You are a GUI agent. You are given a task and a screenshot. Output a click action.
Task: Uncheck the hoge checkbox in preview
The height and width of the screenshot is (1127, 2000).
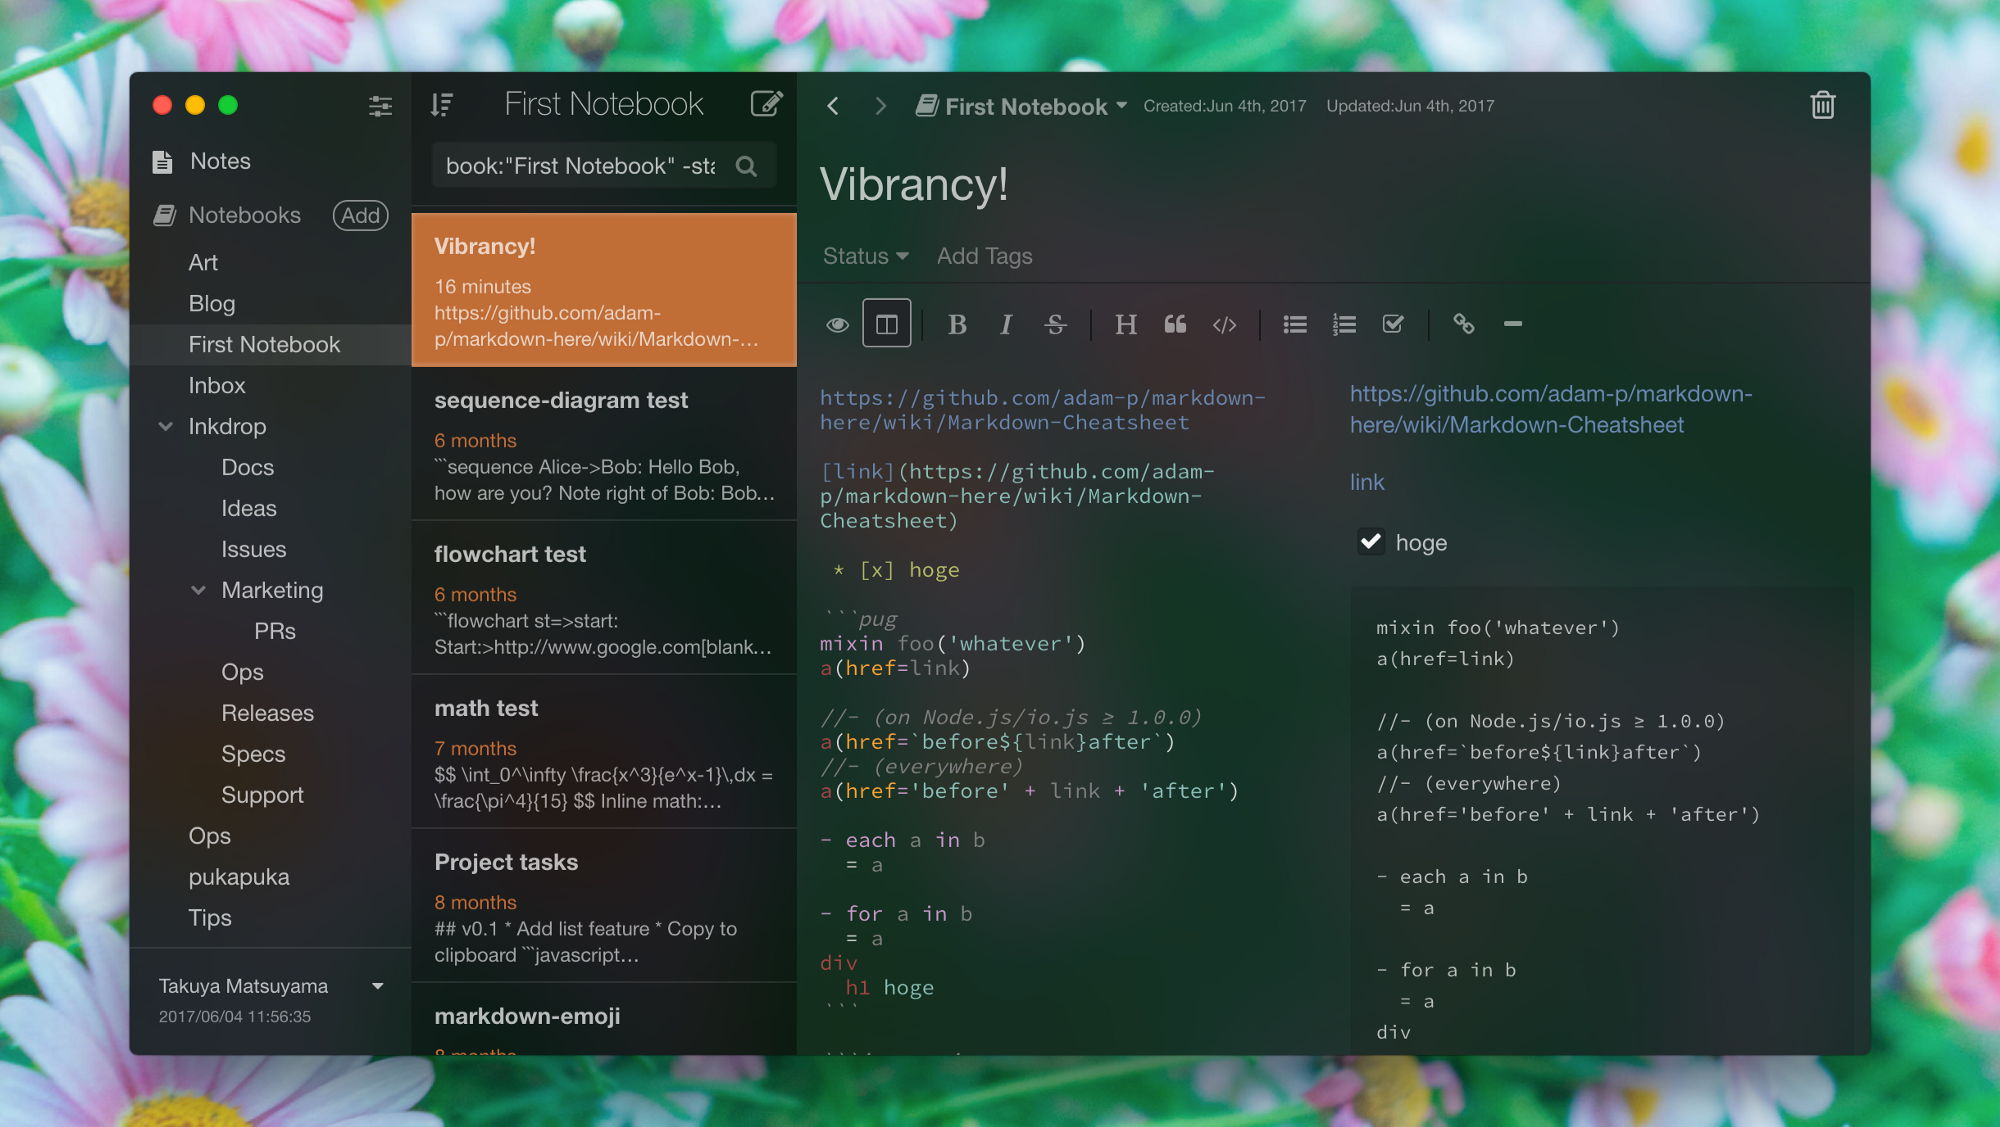tap(1371, 541)
